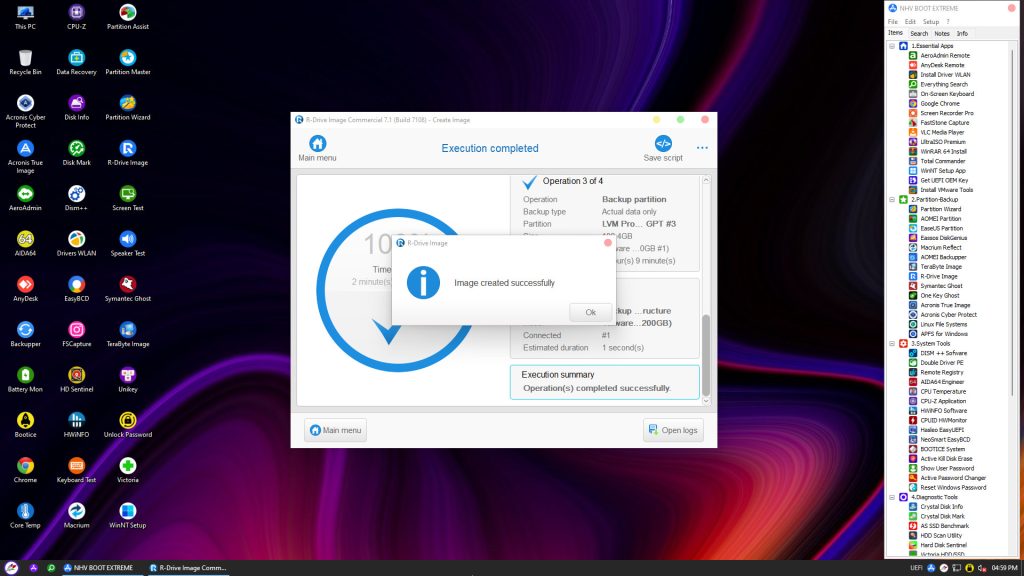This screenshot has height=576, width=1024.
Task: Click the volume icon in system tray
Action: tap(982, 568)
